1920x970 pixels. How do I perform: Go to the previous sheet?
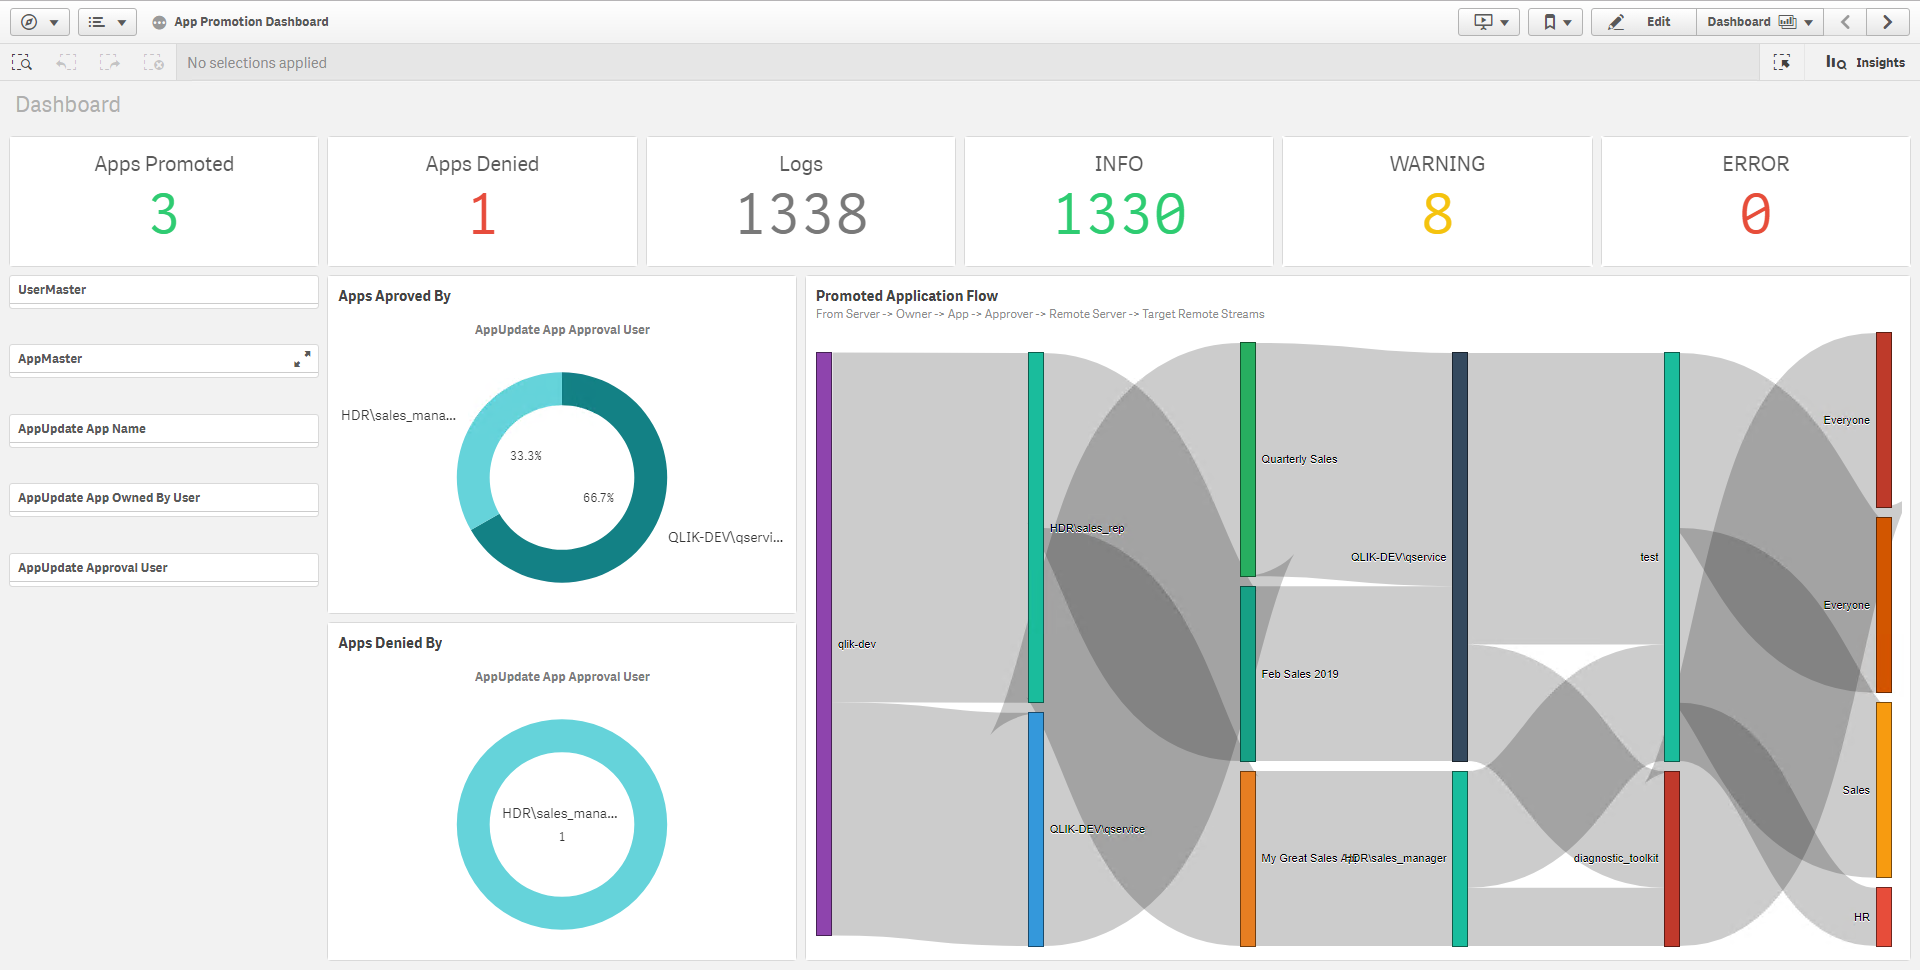1846,22
